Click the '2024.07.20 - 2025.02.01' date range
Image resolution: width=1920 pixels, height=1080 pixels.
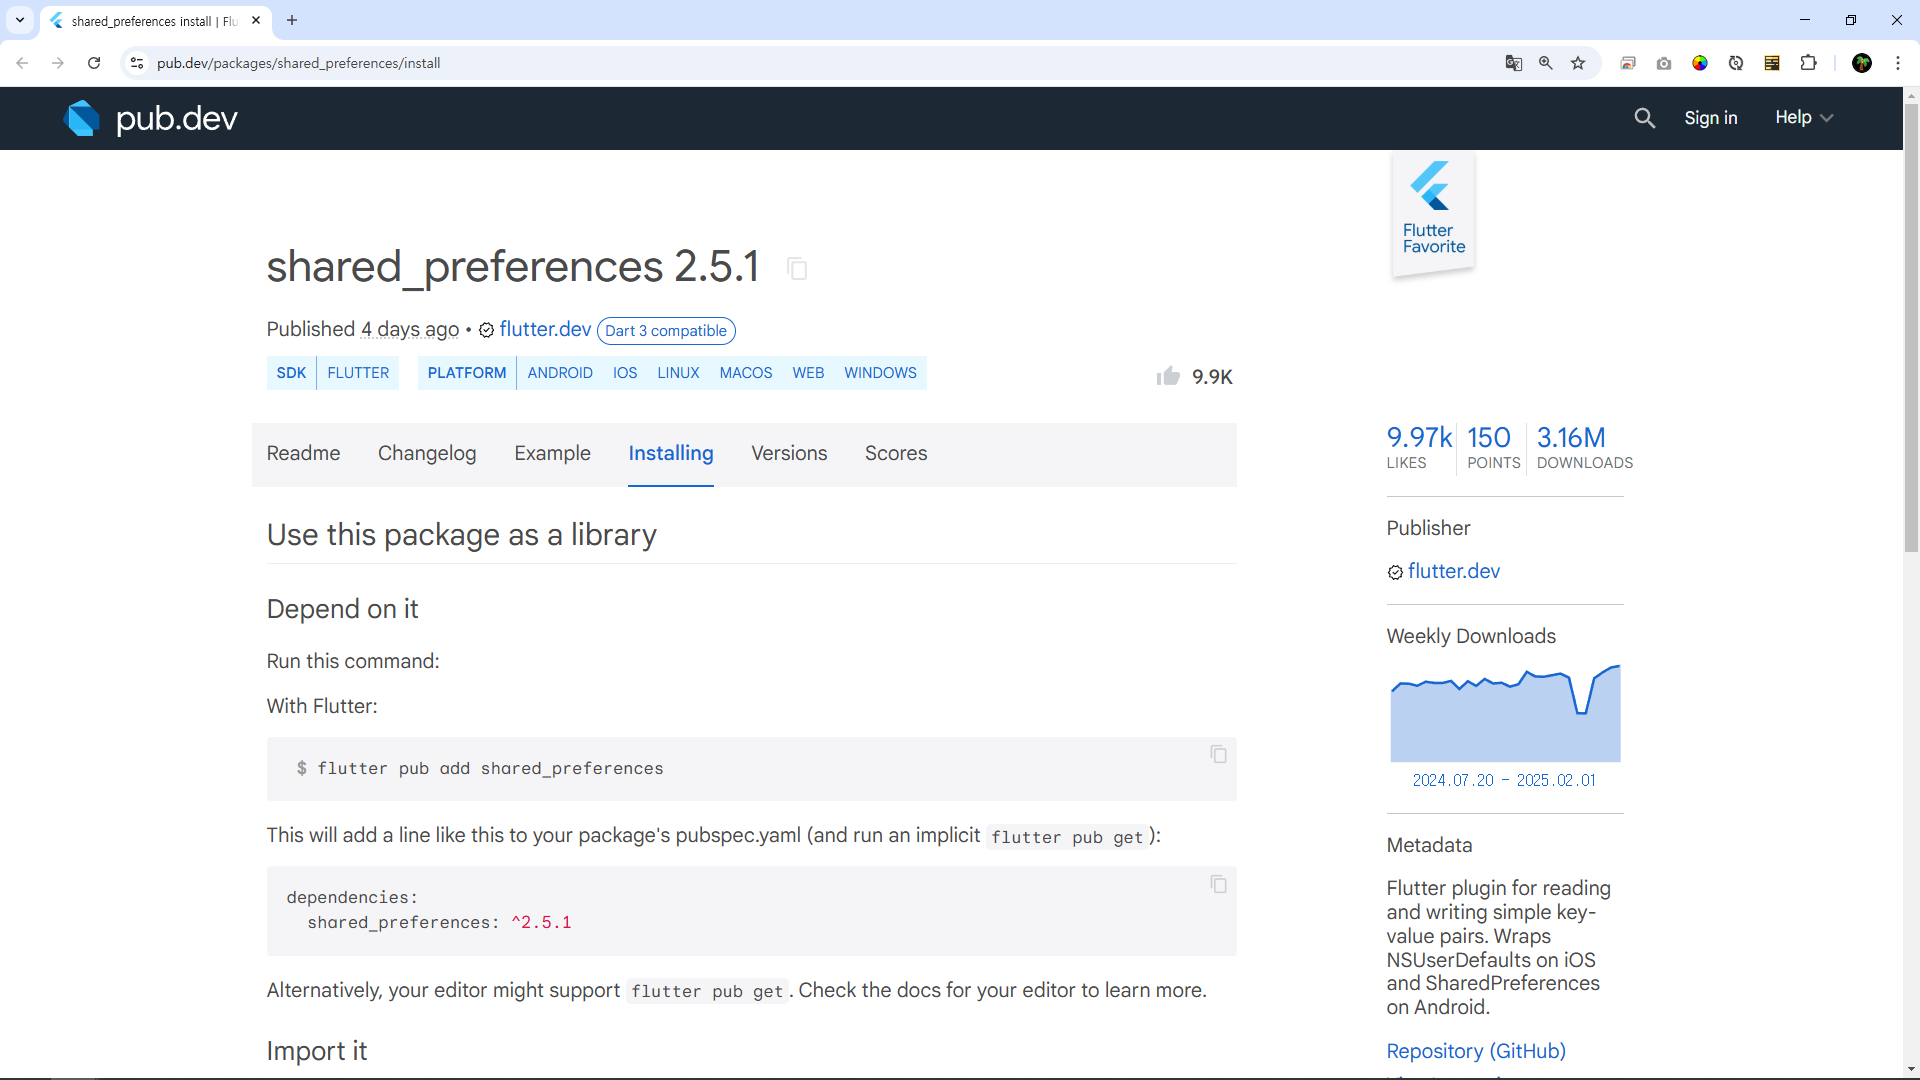[x=1504, y=780]
